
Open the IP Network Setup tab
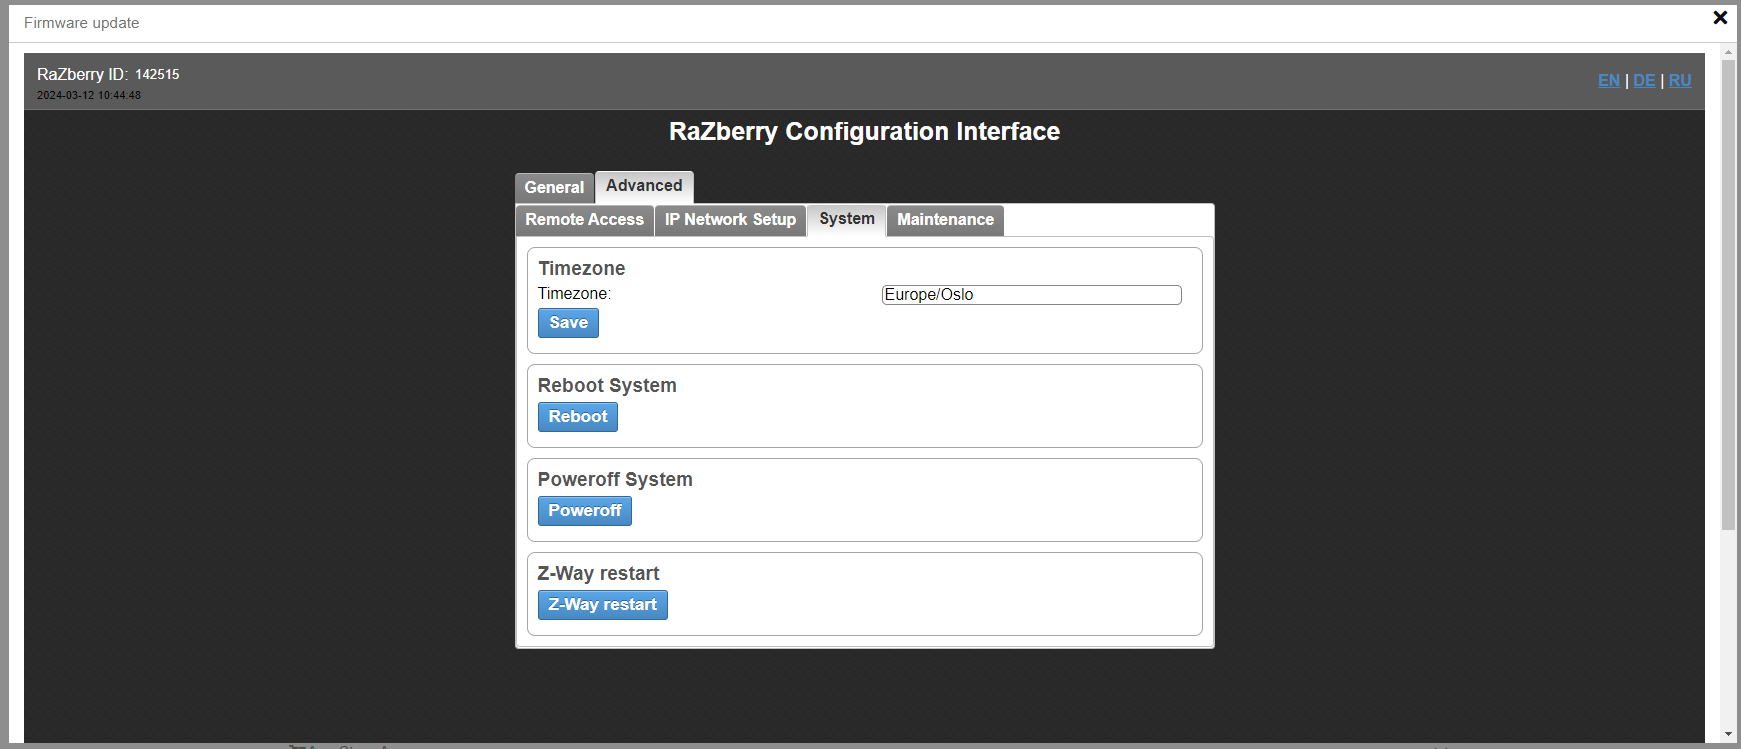pyautogui.click(x=730, y=220)
